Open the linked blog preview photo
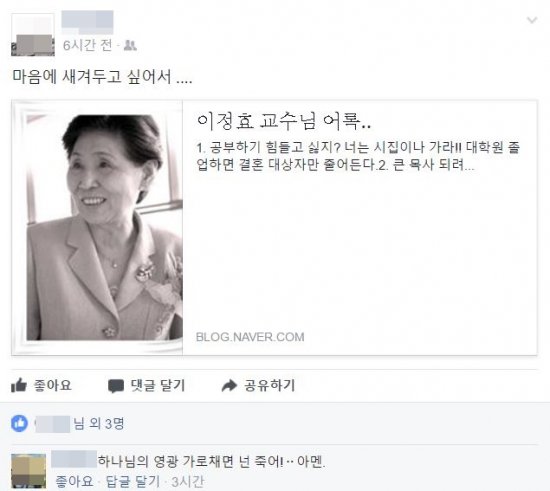This screenshot has width=550, height=491. point(97,228)
